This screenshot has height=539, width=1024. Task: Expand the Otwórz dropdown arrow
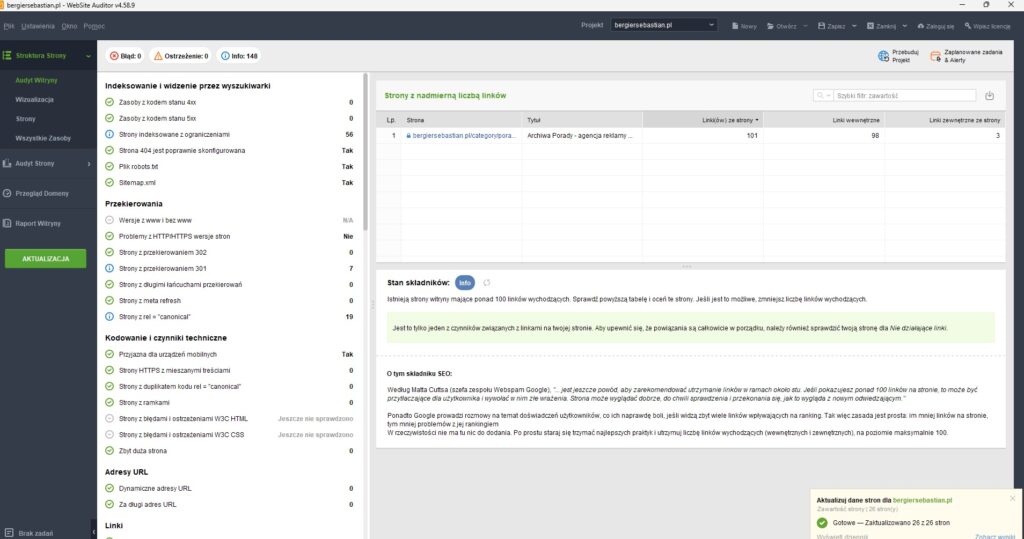point(805,26)
